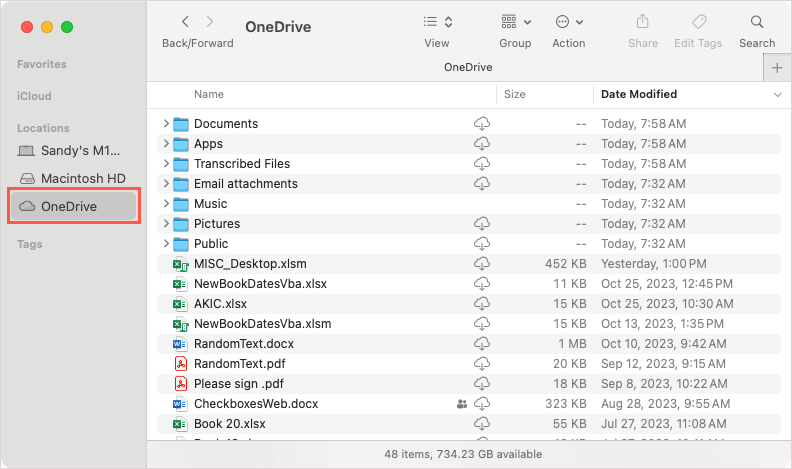Screen dimensions: 792x469
Task: Click cloud download icon for CheckboxesWeb.docx
Action: 482,404
